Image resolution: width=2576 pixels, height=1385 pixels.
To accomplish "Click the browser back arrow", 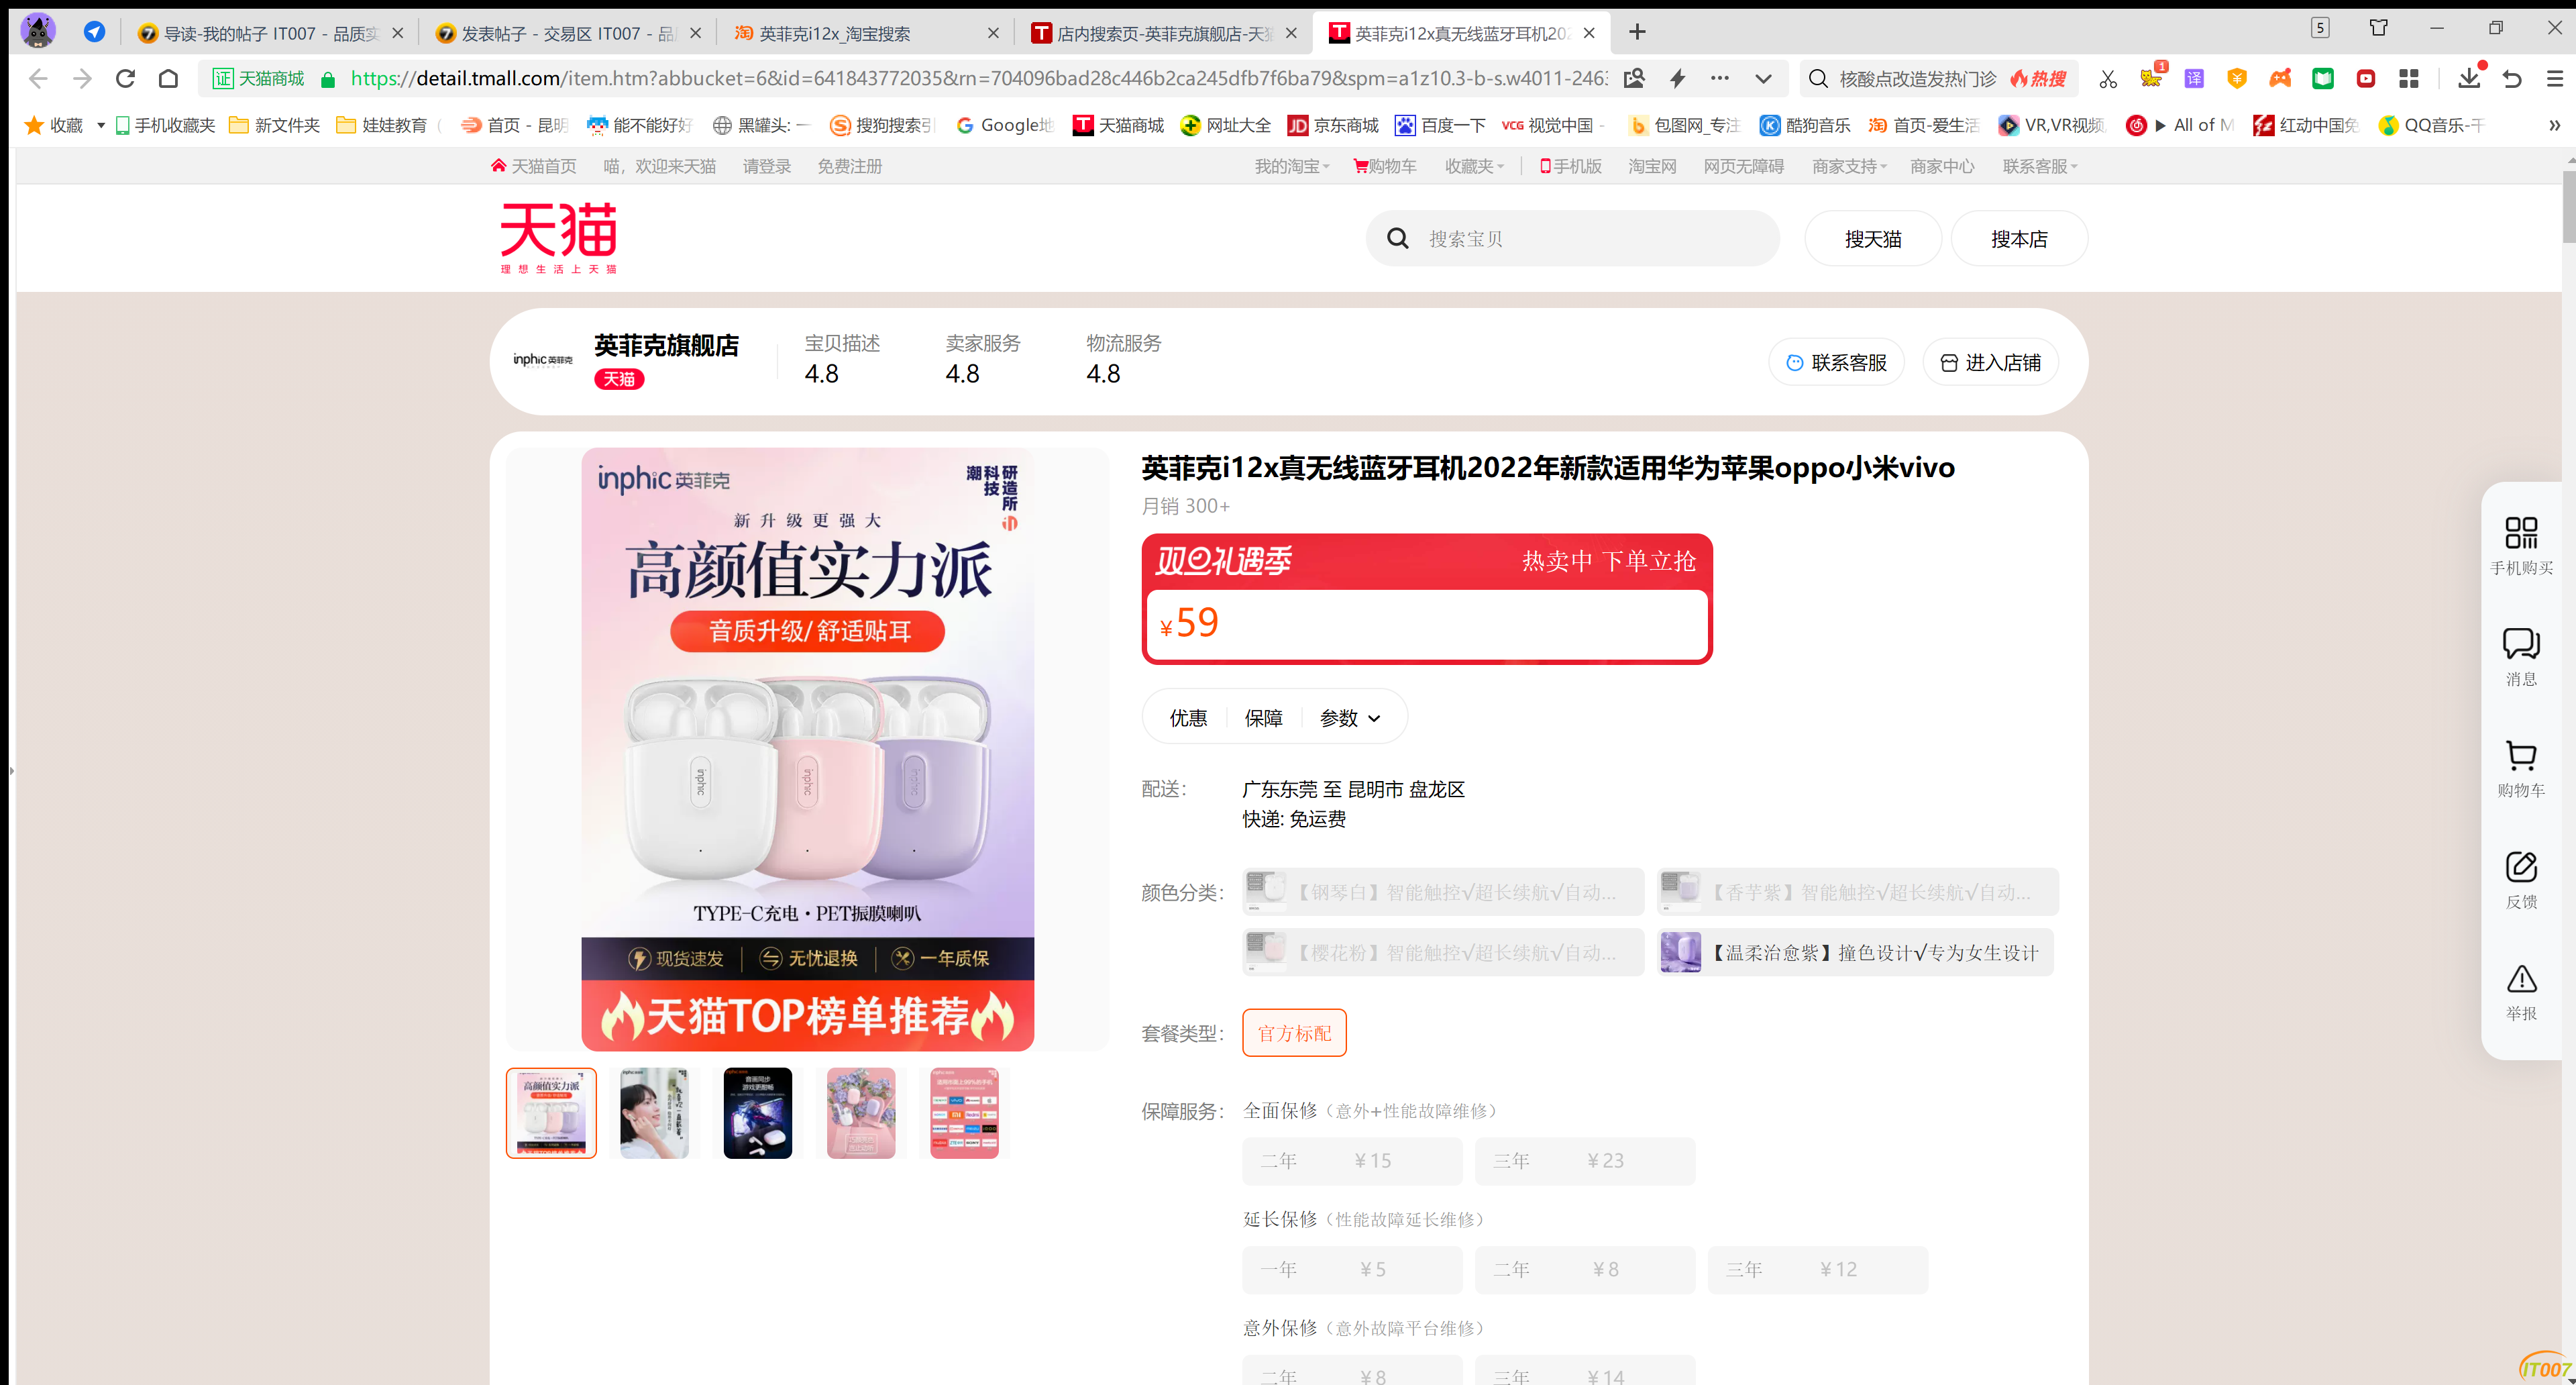I will (38, 78).
